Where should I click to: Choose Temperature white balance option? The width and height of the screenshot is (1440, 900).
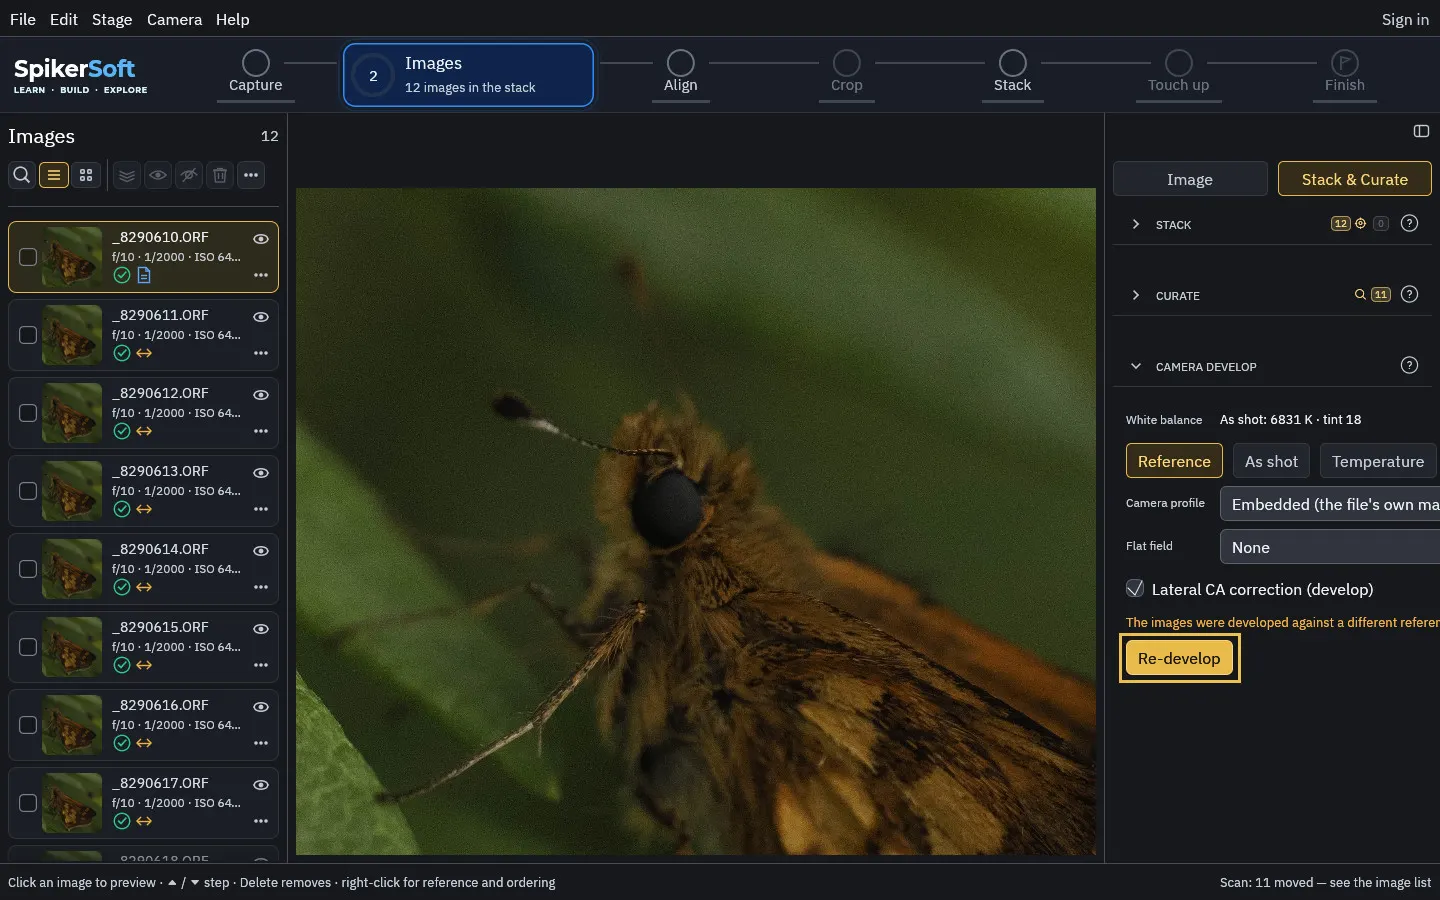tap(1378, 461)
